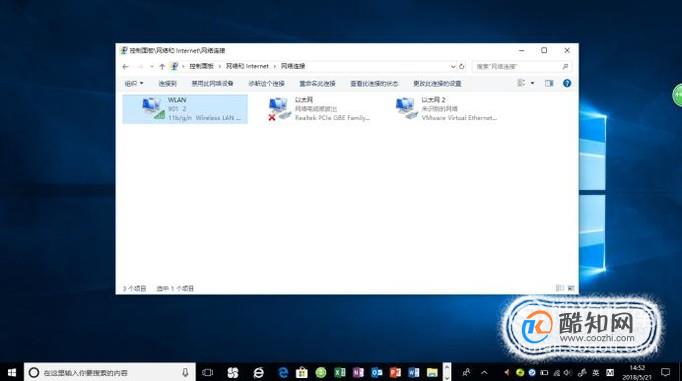Open Microsoft Store from the taskbar
The image size is (682, 381).
pos(301,372)
